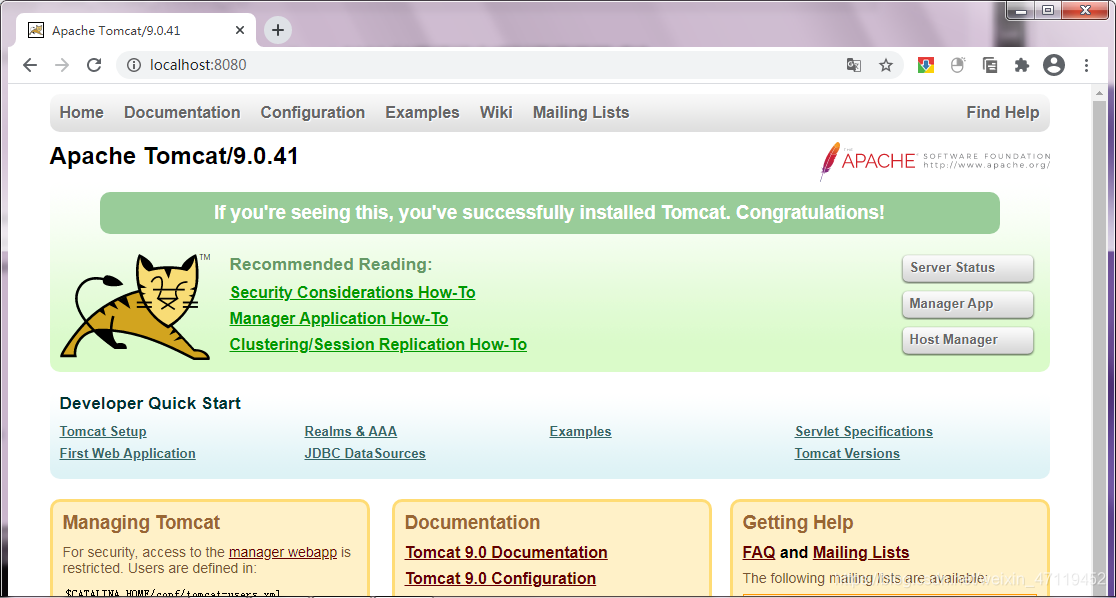
Task: Open the FAQ link
Action: tap(759, 552)
